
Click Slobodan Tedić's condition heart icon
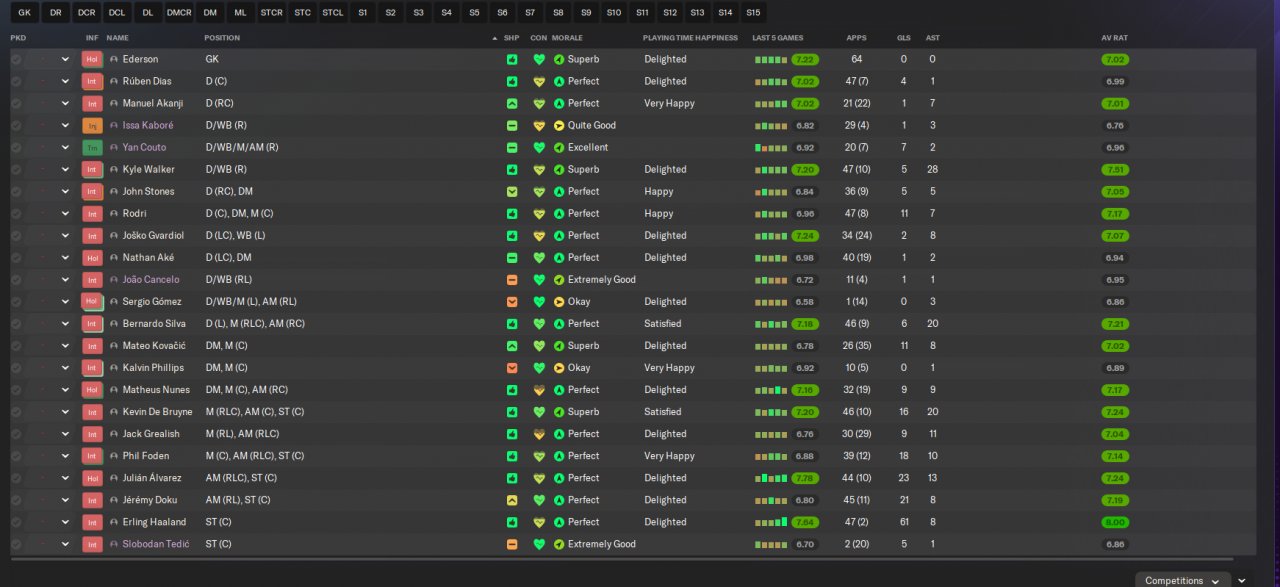(x=539, y=544)
